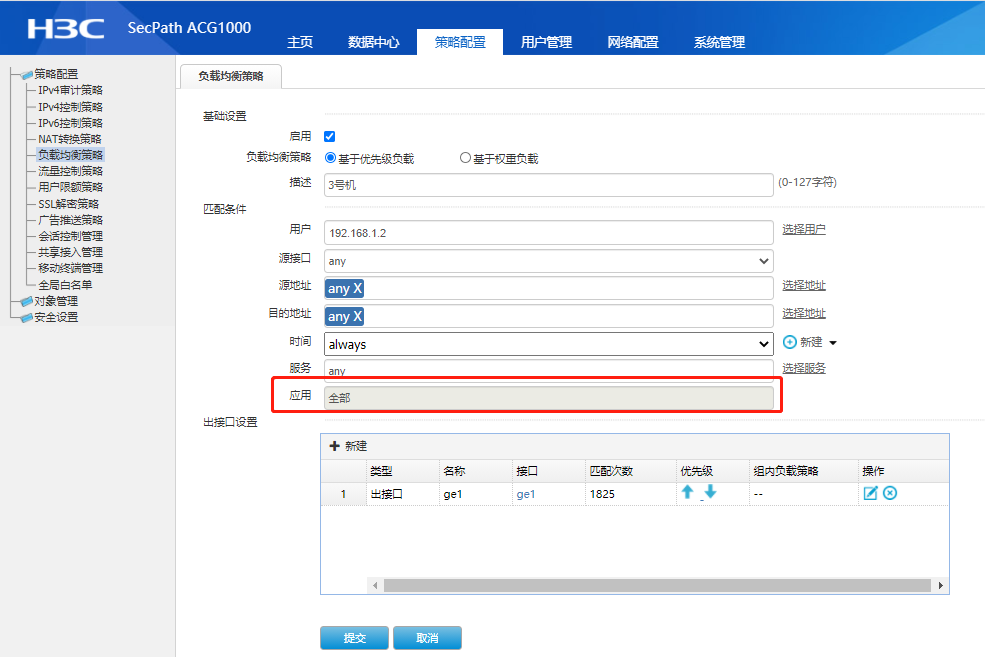Switch to the 网络配置 tab
Image resolution: width=985 pixels, height=657 pixels.
[633, 42]
